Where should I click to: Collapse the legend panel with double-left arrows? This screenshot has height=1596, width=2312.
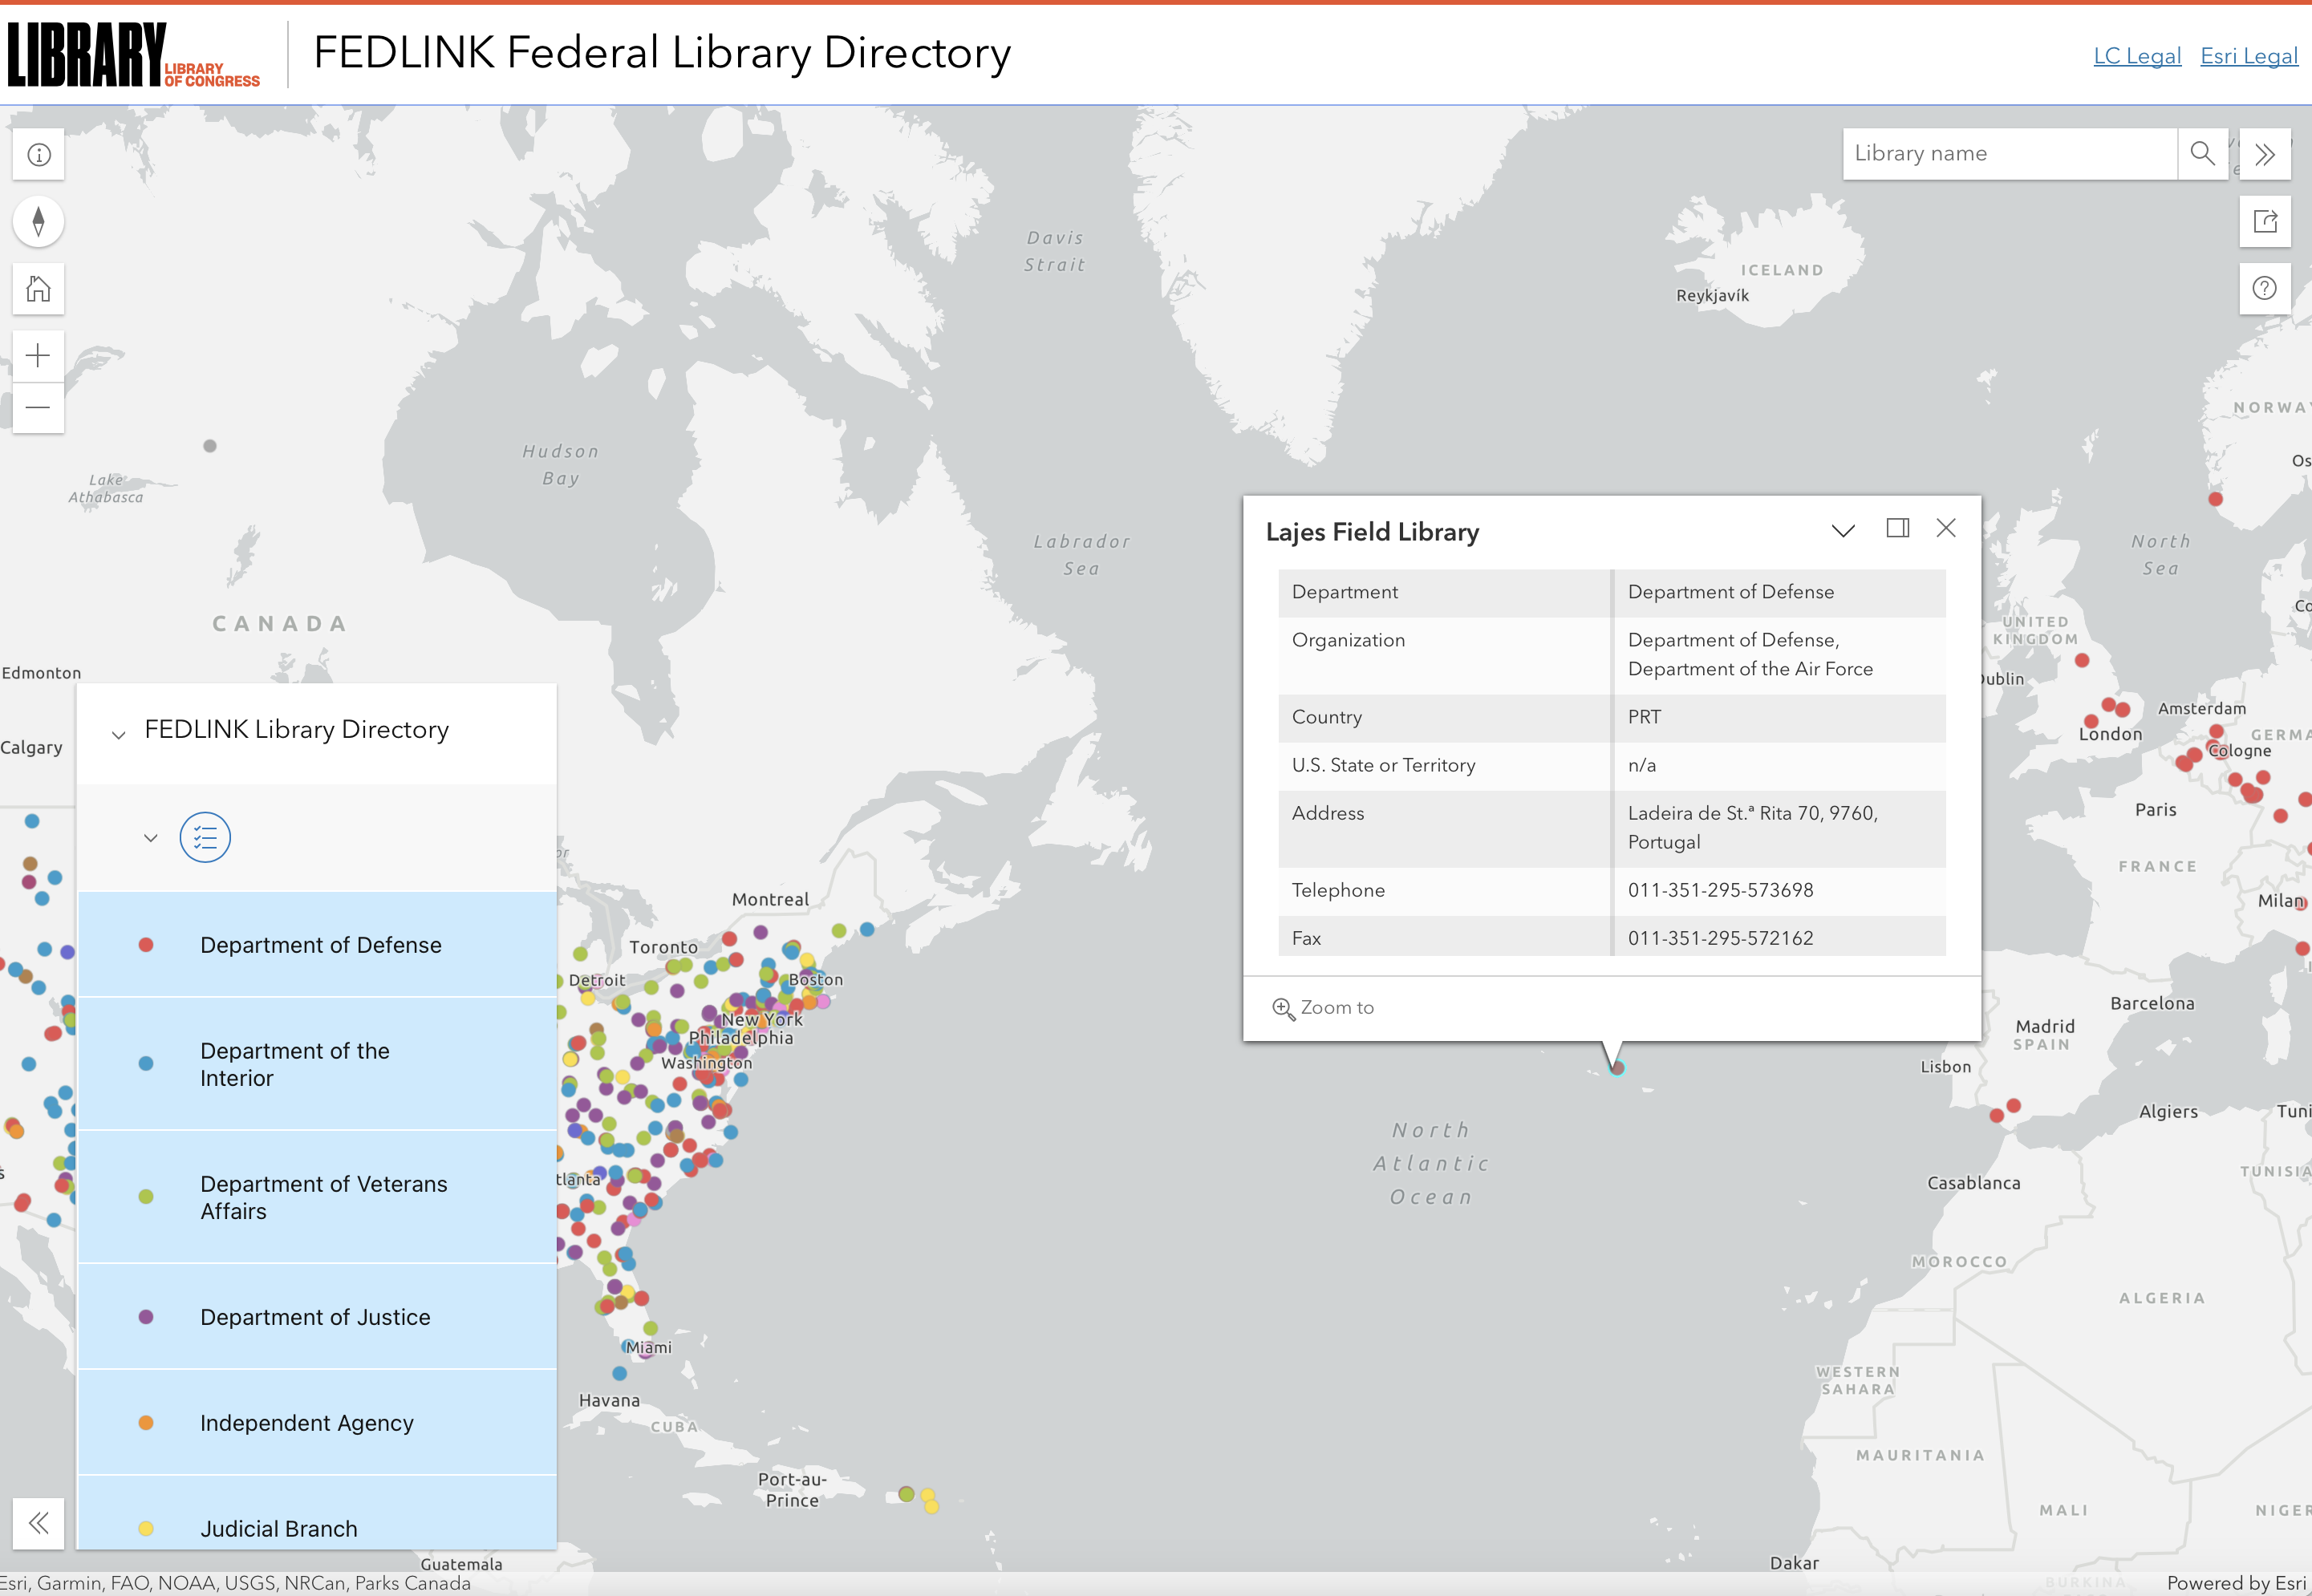click(x=39, y=1523)
